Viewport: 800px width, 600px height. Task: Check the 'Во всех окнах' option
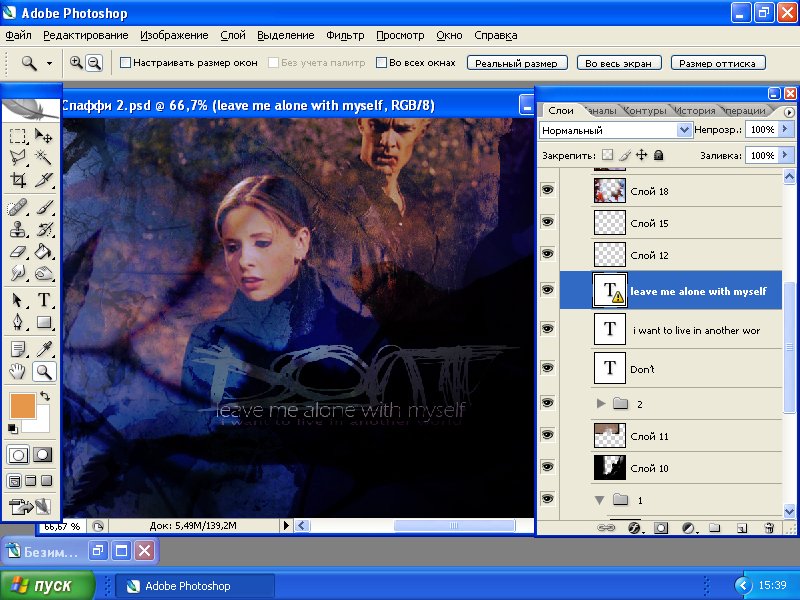(x=379, y=63)
